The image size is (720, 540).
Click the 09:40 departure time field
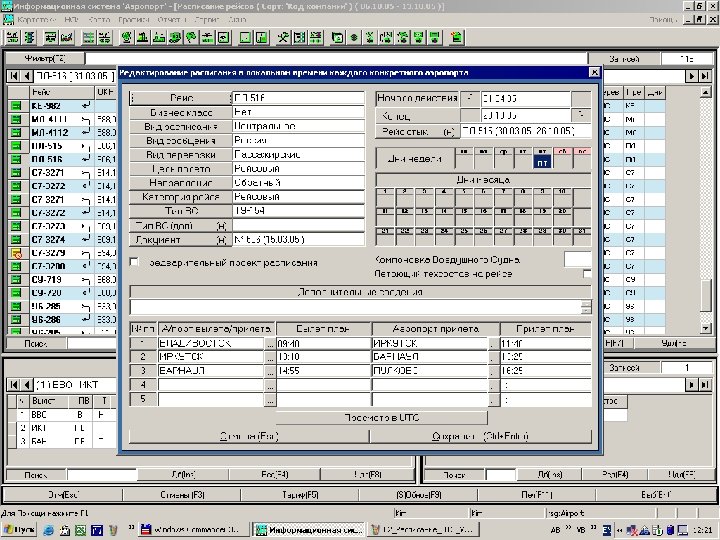(x=323, y=343)
